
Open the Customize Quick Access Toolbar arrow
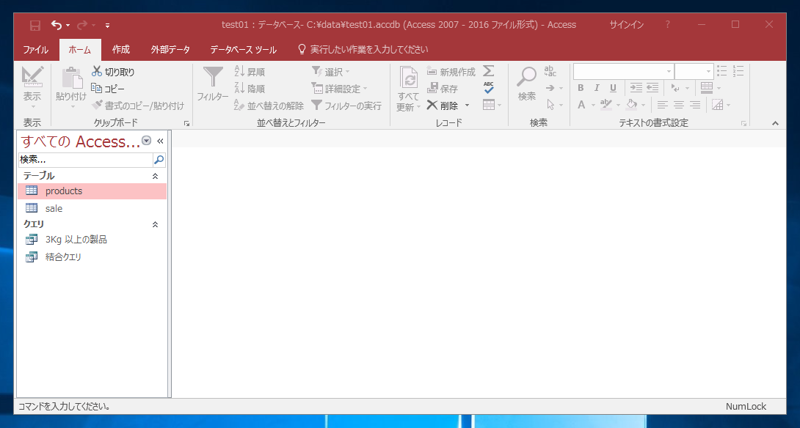point(108,25)
